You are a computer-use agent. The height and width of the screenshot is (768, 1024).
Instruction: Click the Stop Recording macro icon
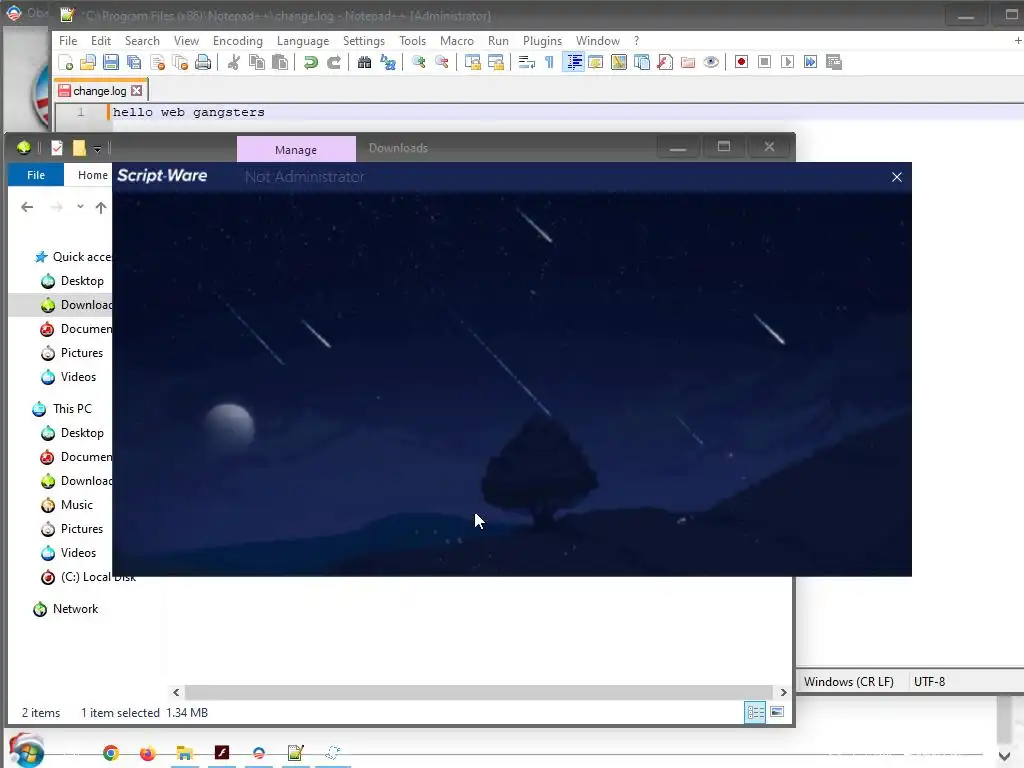pos(764,62)
